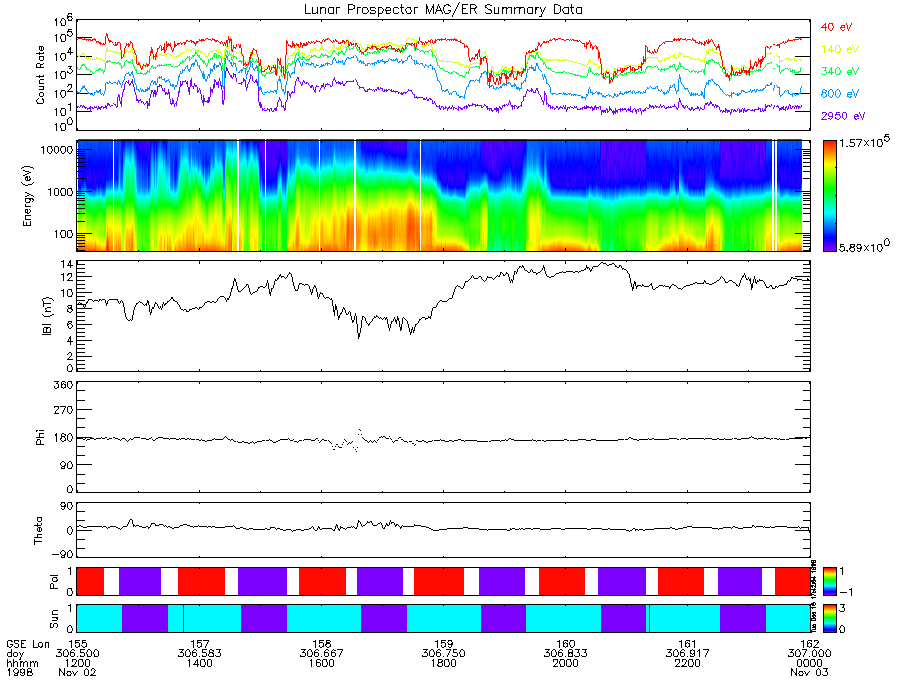Select the green 340 eV legend label
The height and width of the screenshot is (700, 900).
click(839, 71)
